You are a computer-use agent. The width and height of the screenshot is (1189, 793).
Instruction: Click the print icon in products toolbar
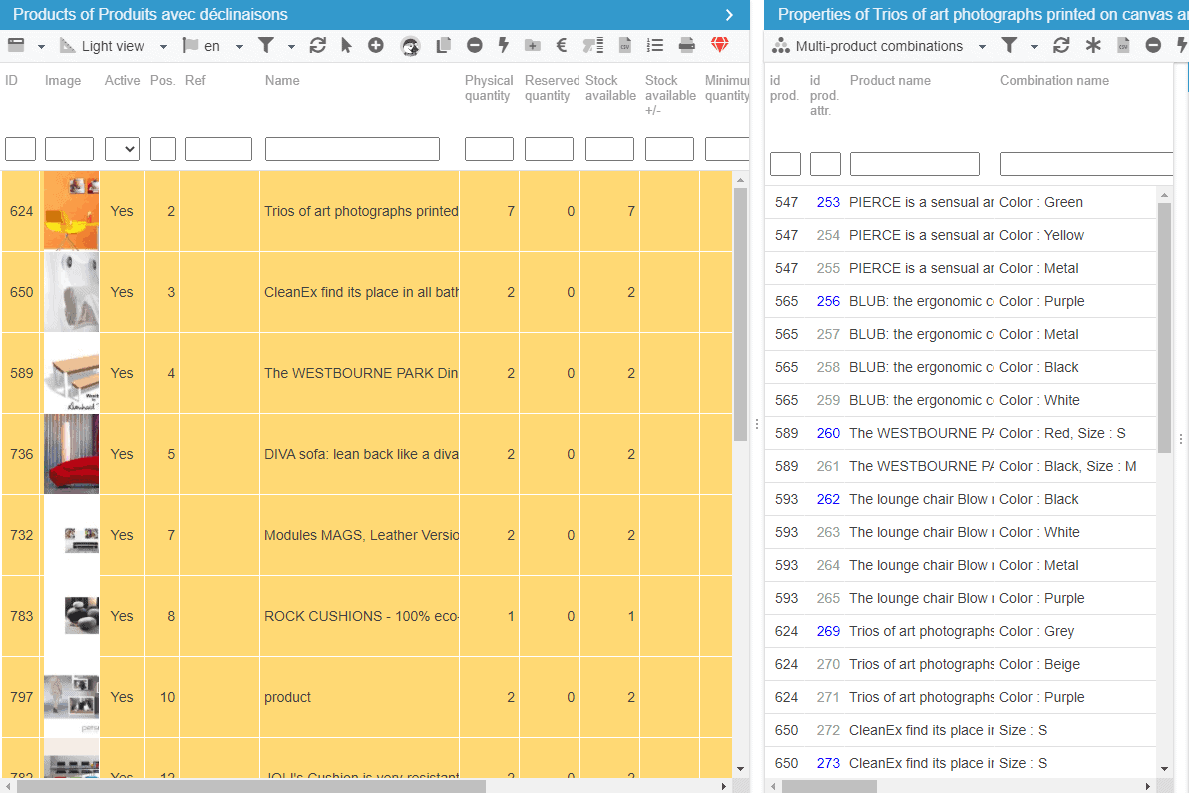coord(687,46)
